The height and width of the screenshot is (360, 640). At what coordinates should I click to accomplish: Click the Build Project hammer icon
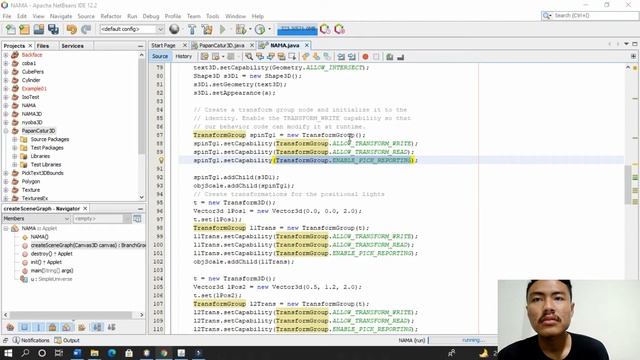point(192,29)
